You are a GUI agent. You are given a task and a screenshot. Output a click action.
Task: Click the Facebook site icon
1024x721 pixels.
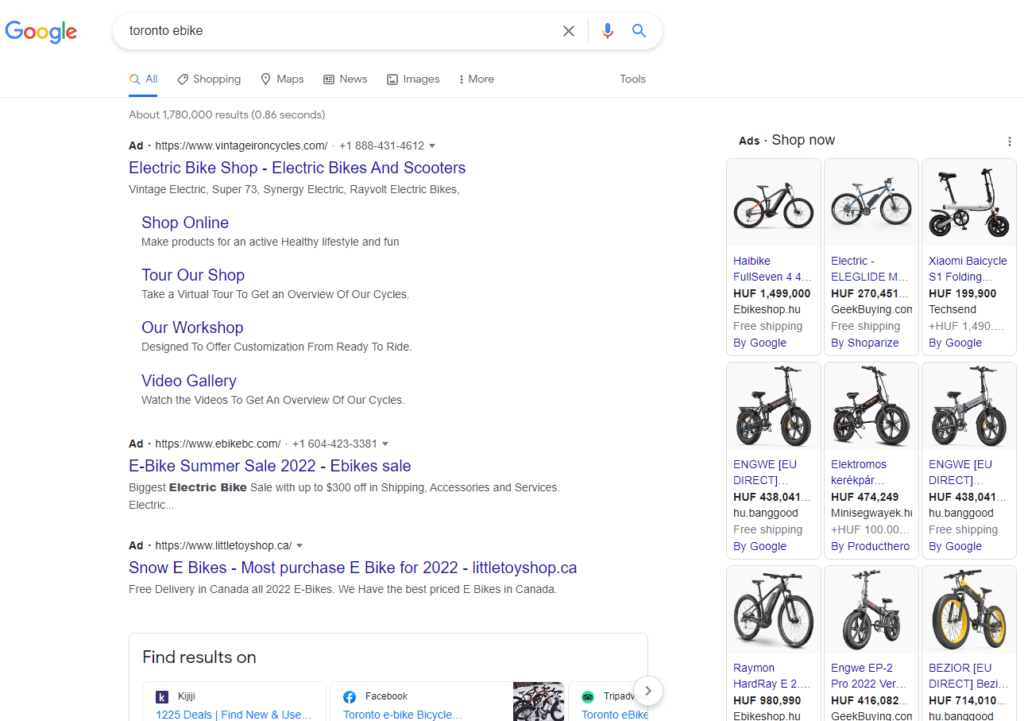[349, 697]
